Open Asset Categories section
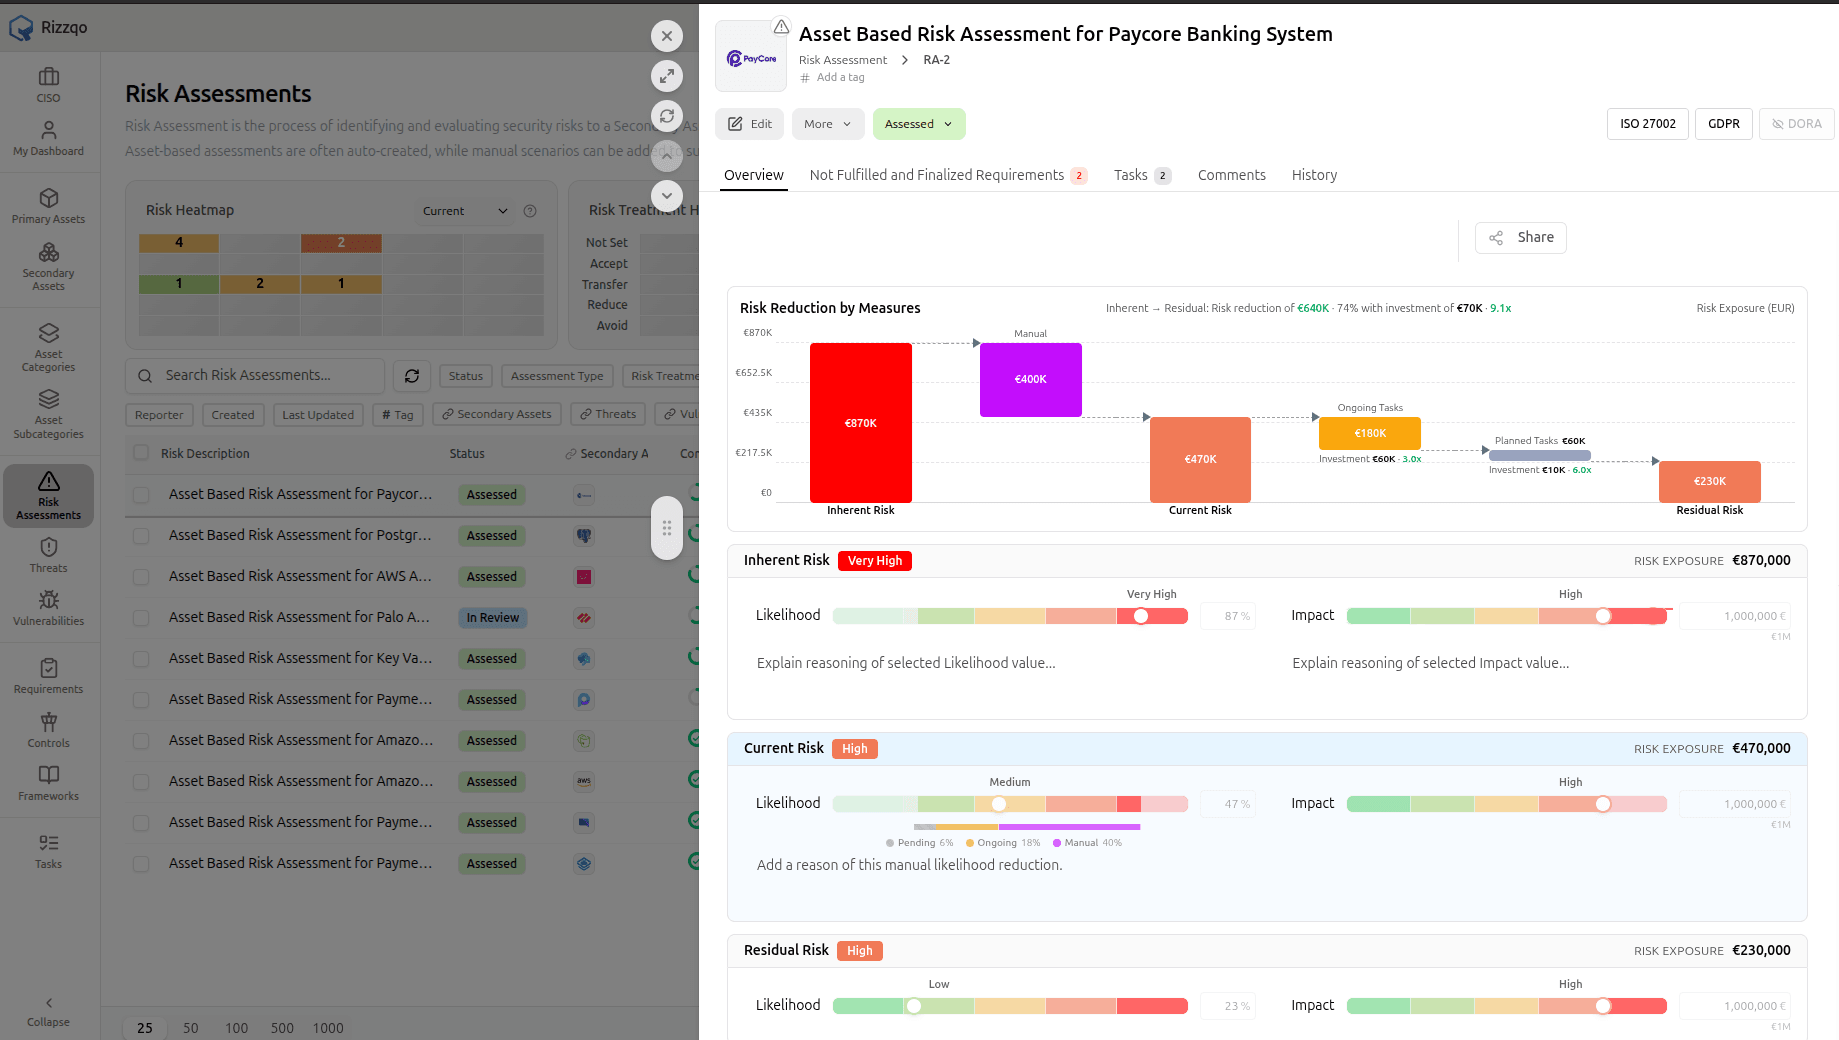Image resolution: width=1839 pixels, height=1040 pixels. 48,347
